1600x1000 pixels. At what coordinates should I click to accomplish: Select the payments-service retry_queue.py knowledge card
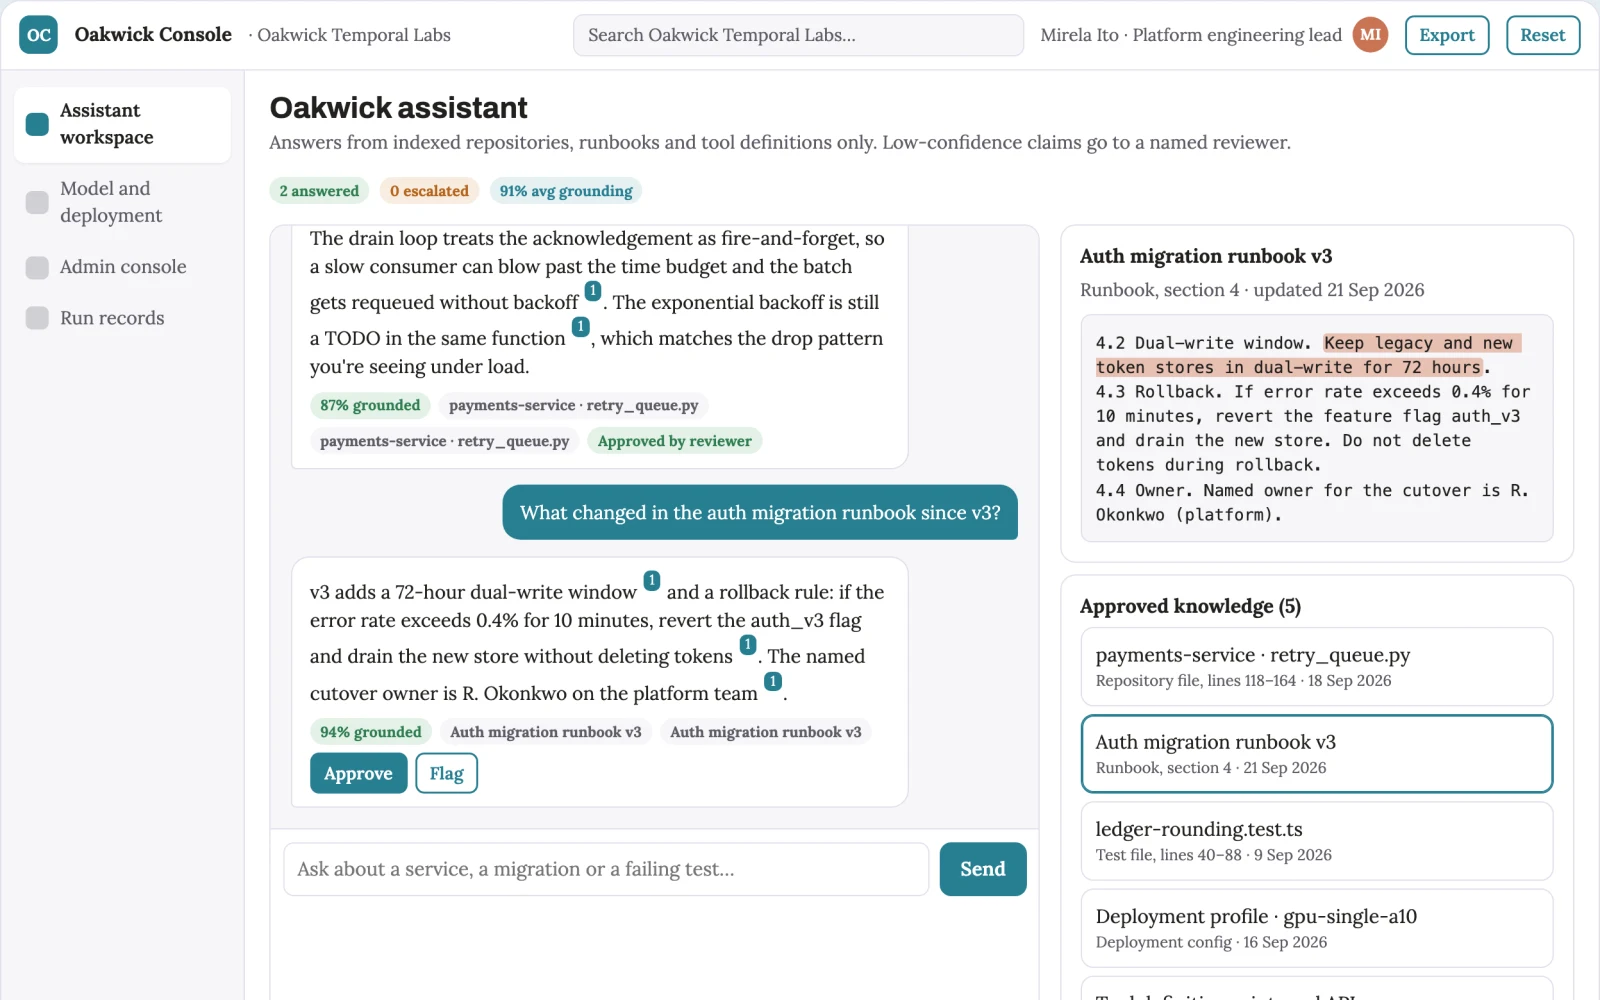[x=1316, y=667]
